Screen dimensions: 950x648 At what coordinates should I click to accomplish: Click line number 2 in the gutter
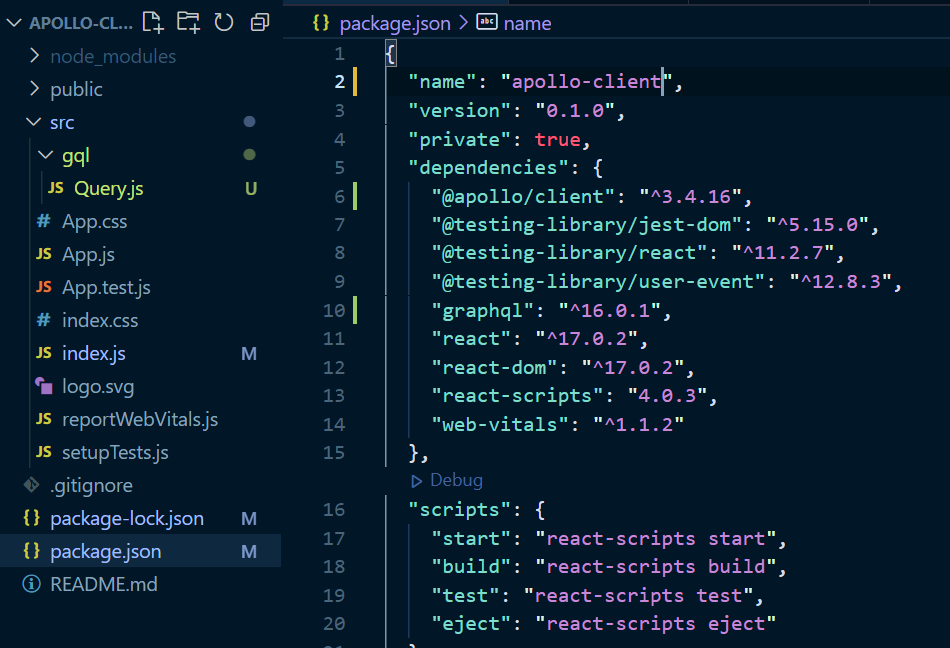340,82
